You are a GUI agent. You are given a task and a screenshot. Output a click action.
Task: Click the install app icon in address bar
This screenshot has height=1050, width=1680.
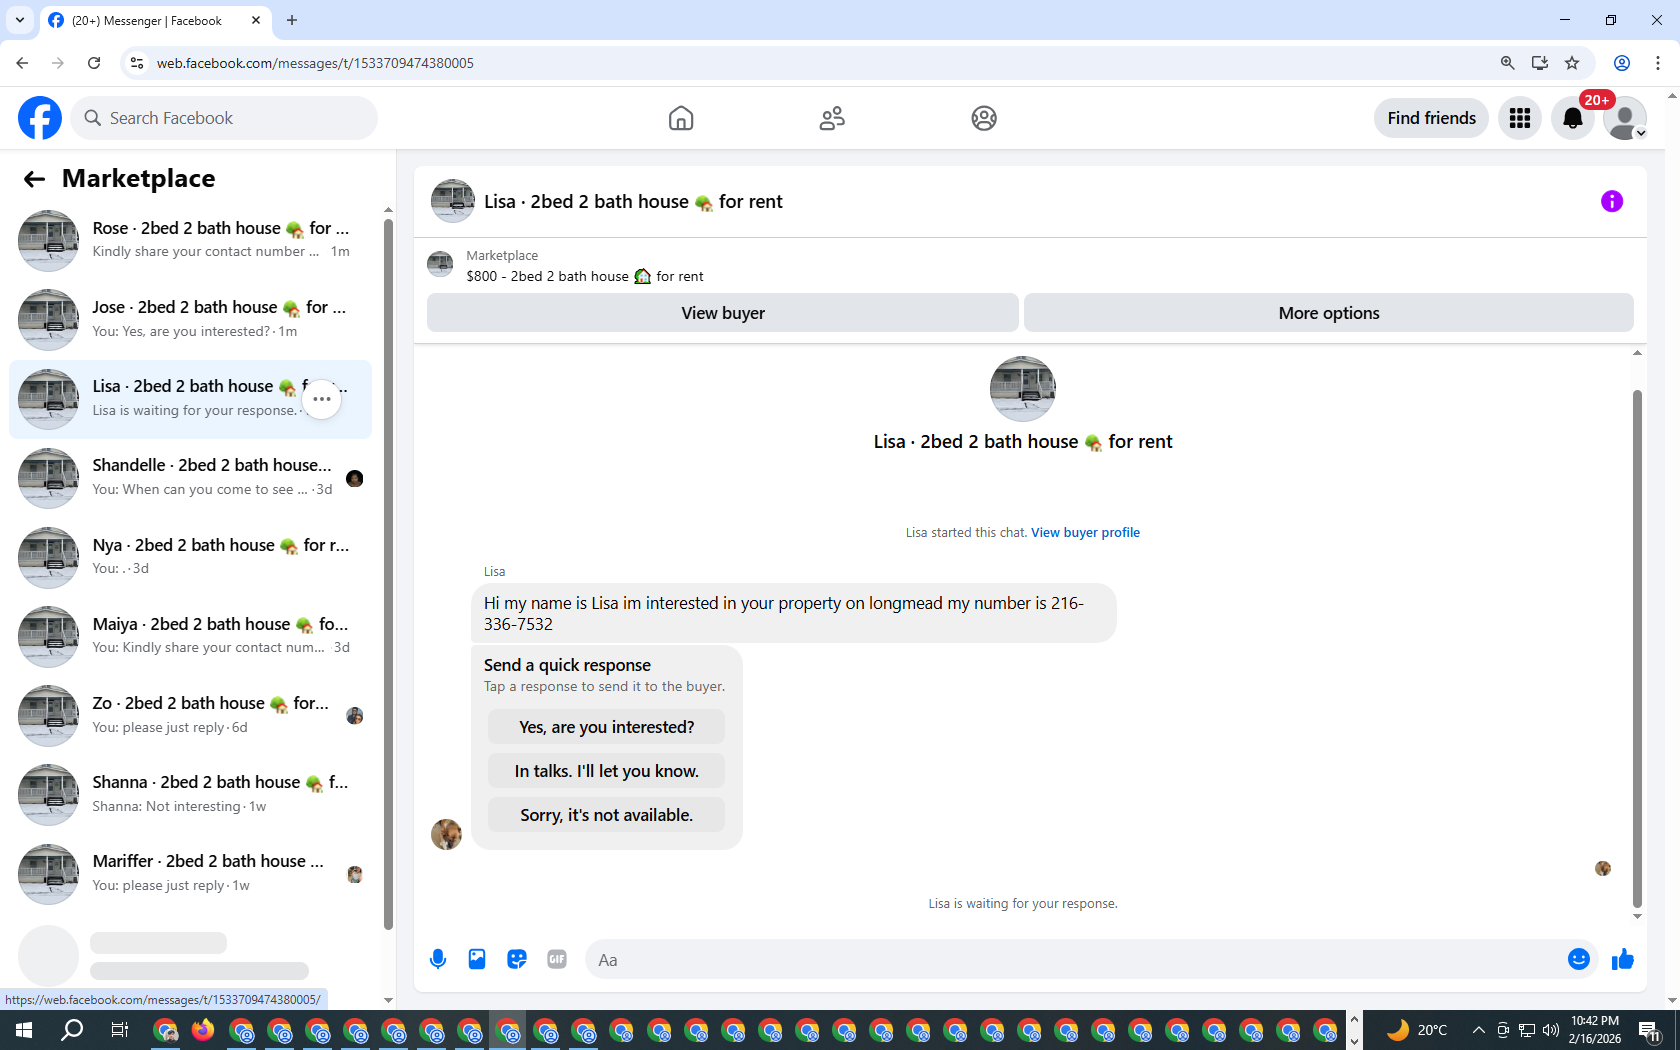point(1540,63)
